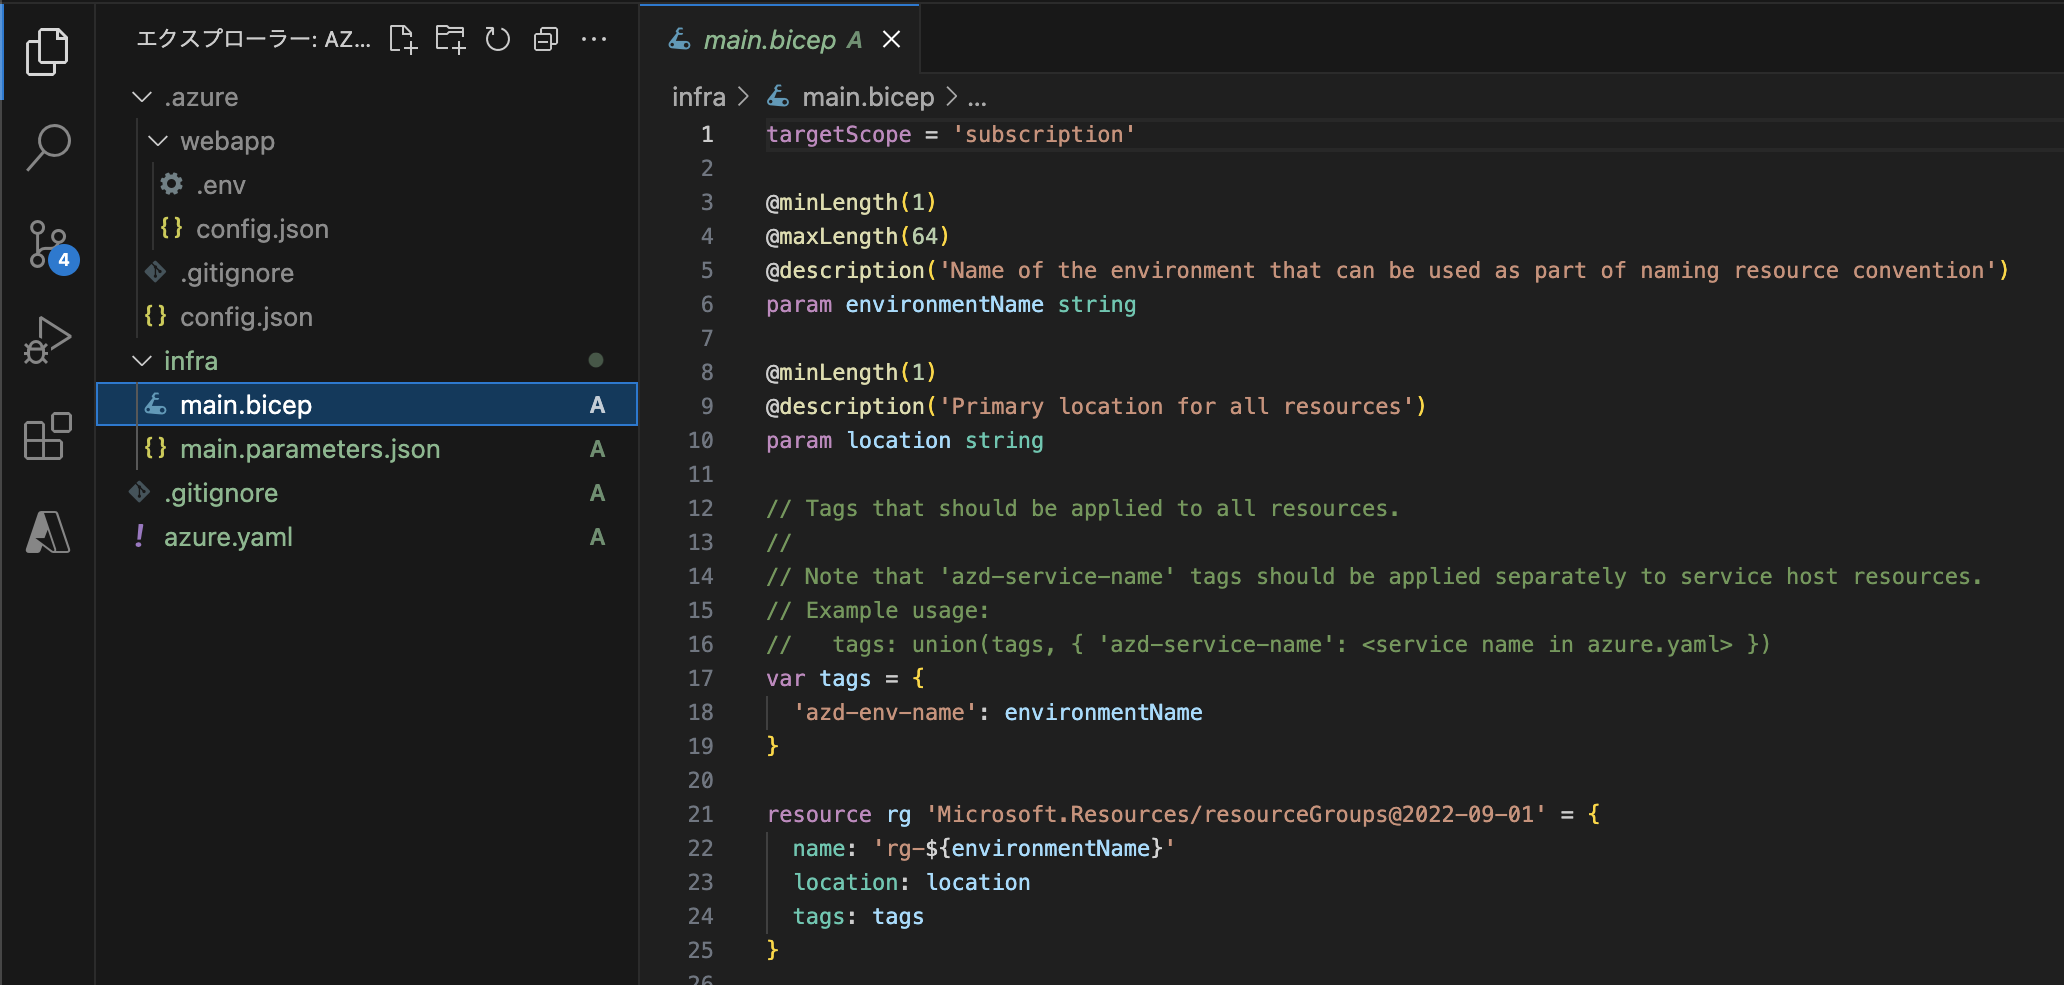Open the azure.yaml file
The width and height of the screenshot is (2064, 985).
tap(367, 537)
